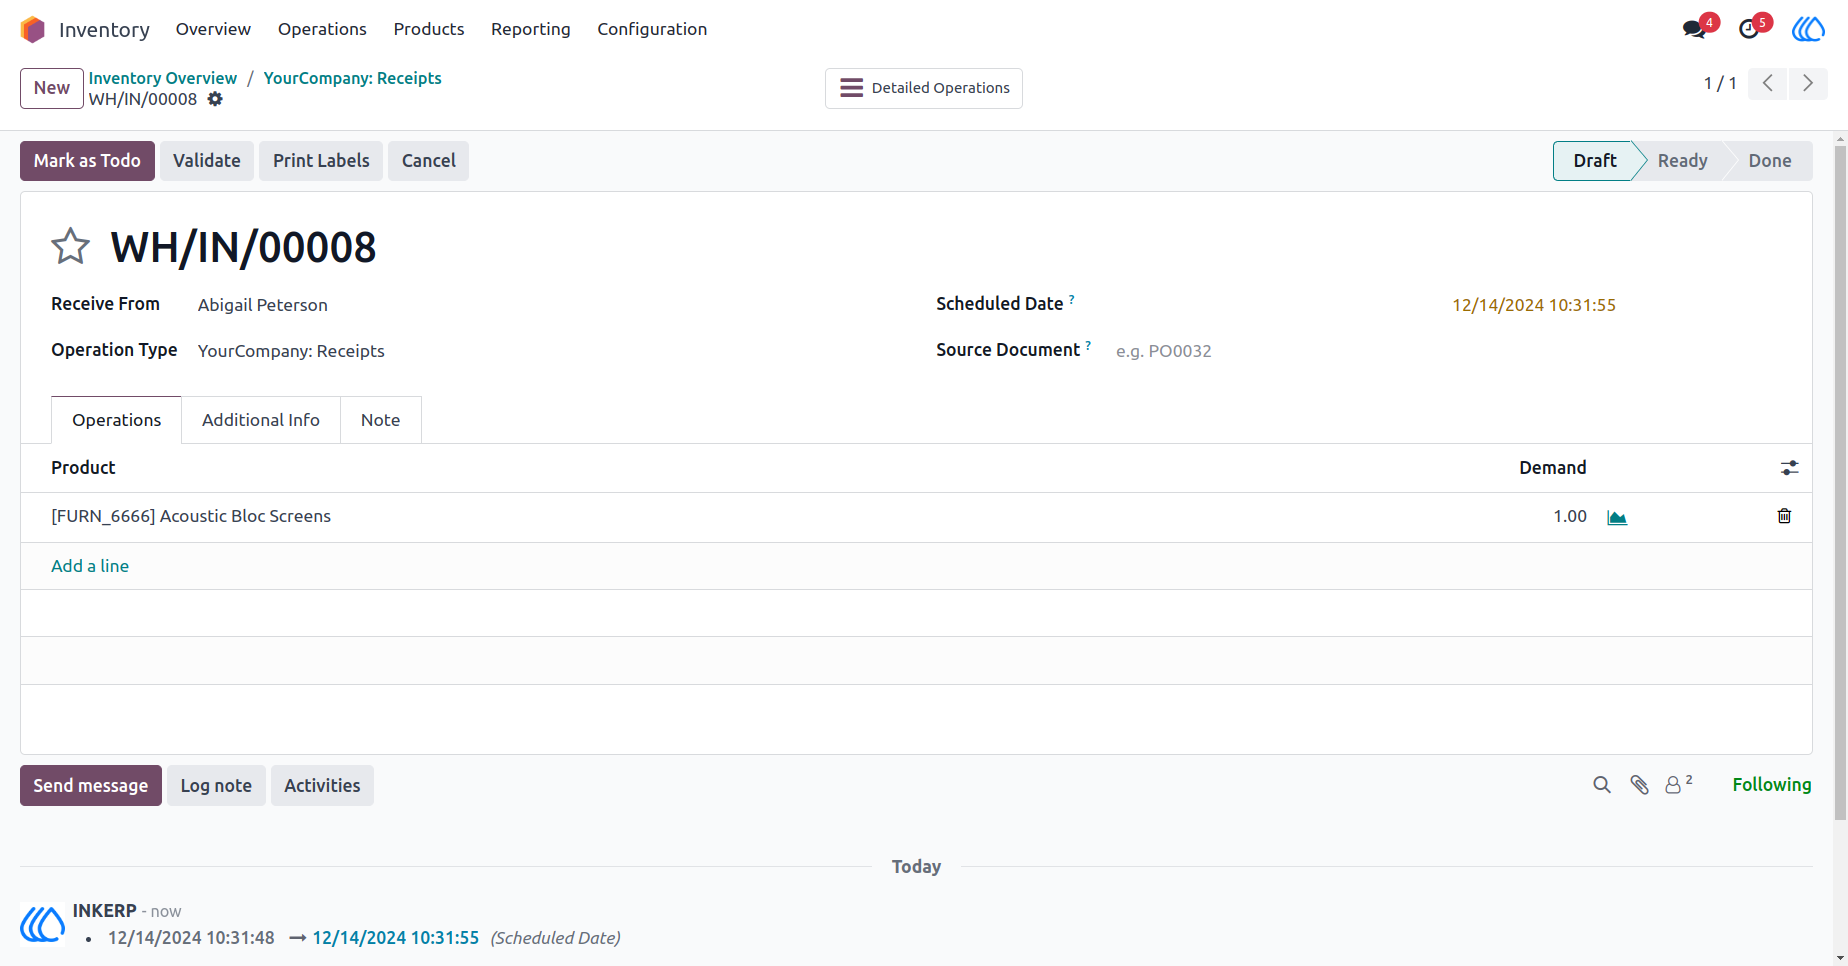Sort by the Demand column header
The image size is (1848, 966).
click(x=1552, y=467)
